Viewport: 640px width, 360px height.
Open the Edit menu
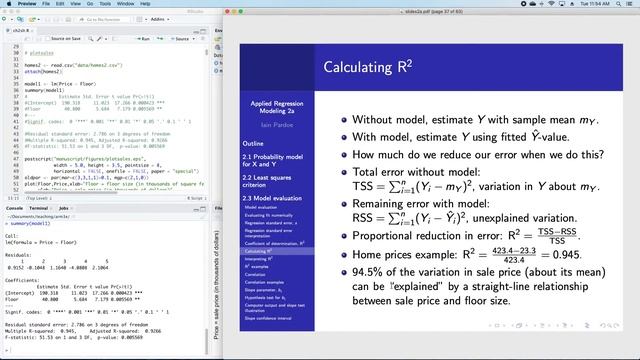click(x=60, y=4)
